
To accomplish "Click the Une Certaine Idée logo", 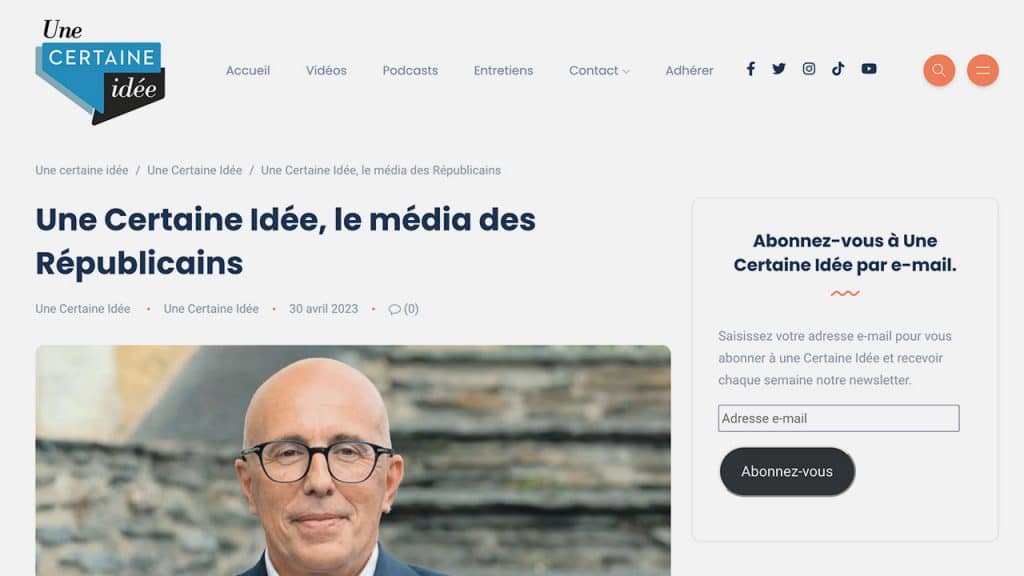I will click(x=100, y=72).
